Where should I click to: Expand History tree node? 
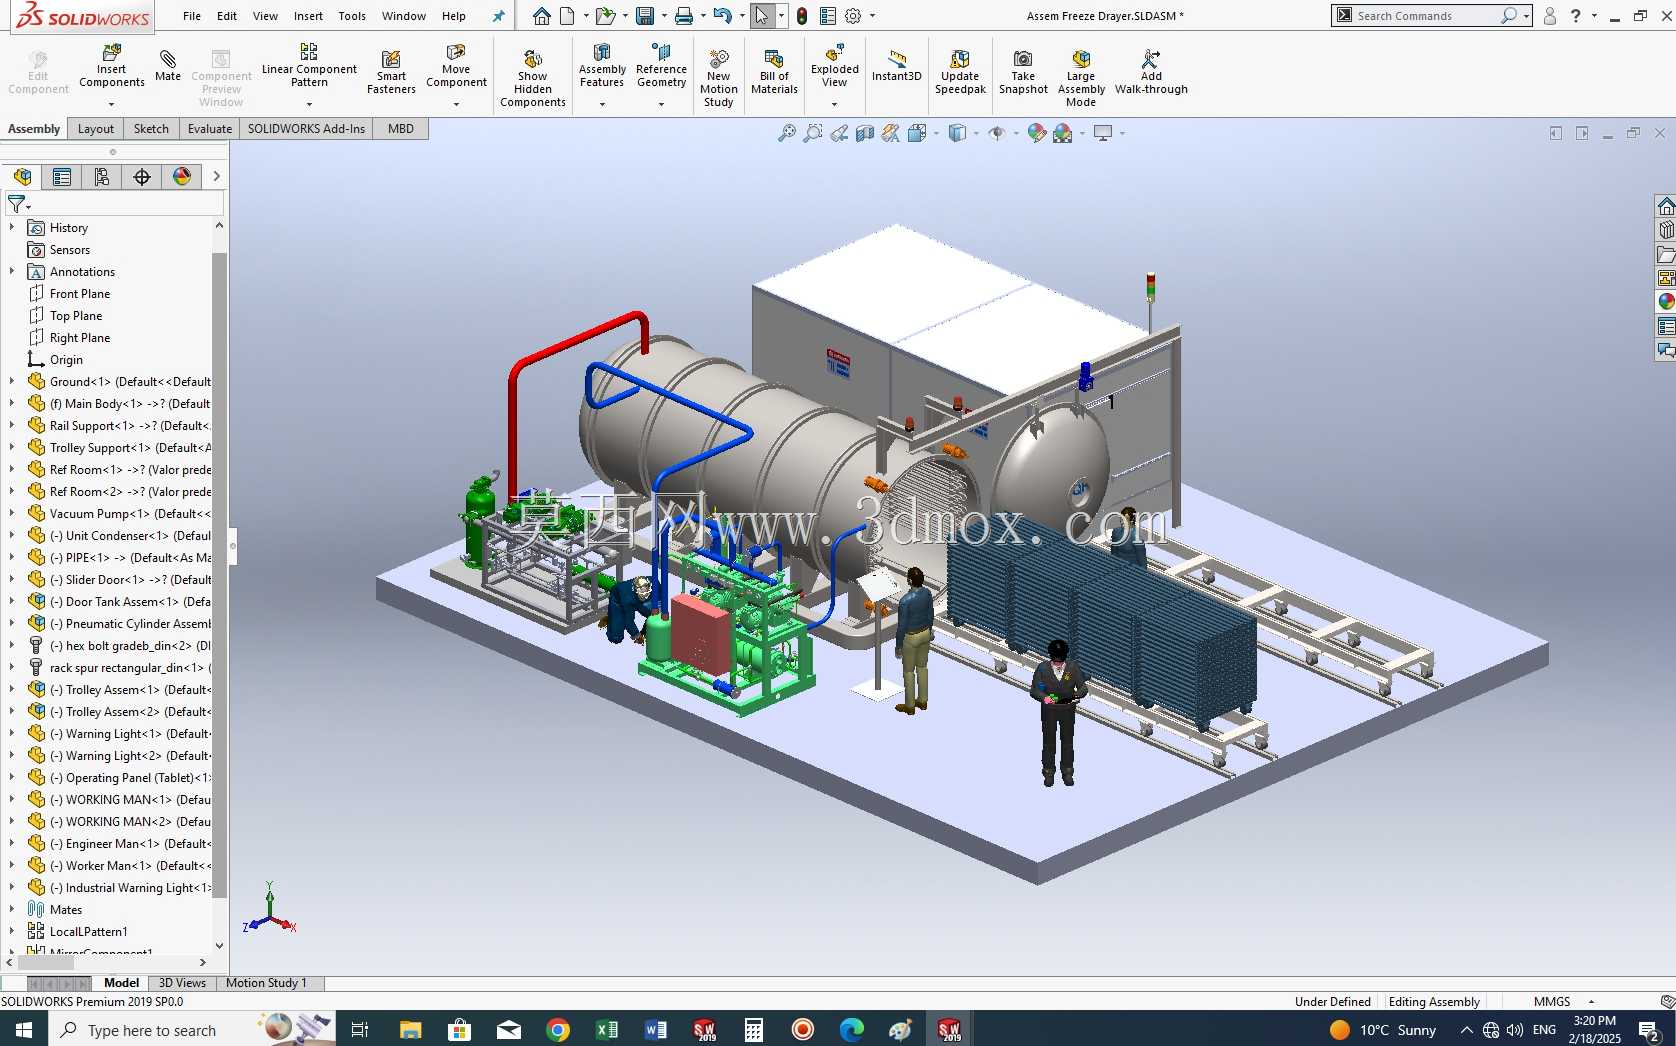pyautogui.click(x=12, y=228)
